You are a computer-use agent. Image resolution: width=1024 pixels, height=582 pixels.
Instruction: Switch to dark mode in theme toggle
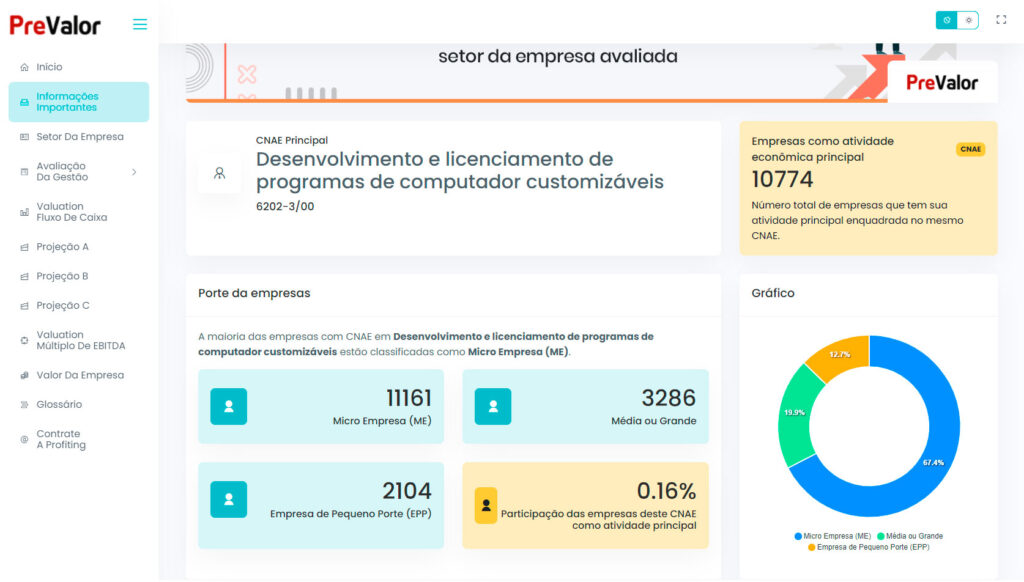[x=946, y=20]
